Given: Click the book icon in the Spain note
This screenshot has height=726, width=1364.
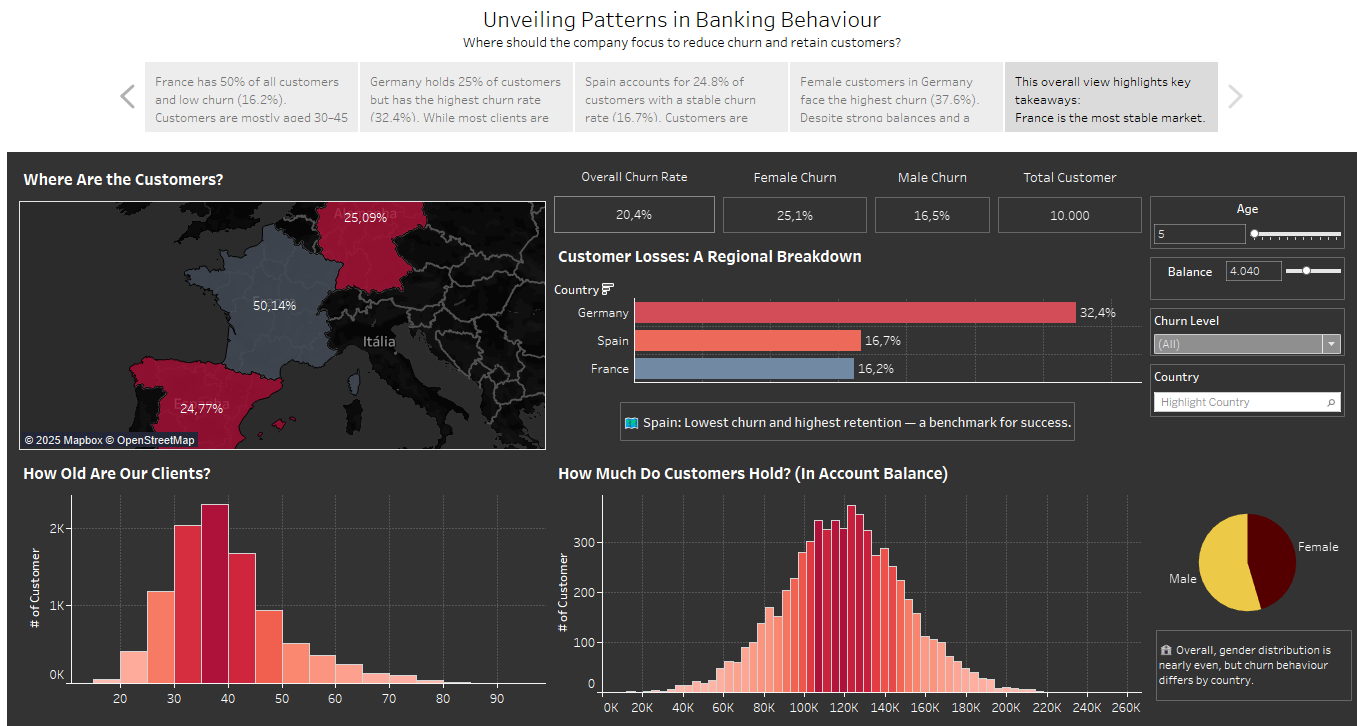Looking at the screenshot, I should tap(631, 423).
